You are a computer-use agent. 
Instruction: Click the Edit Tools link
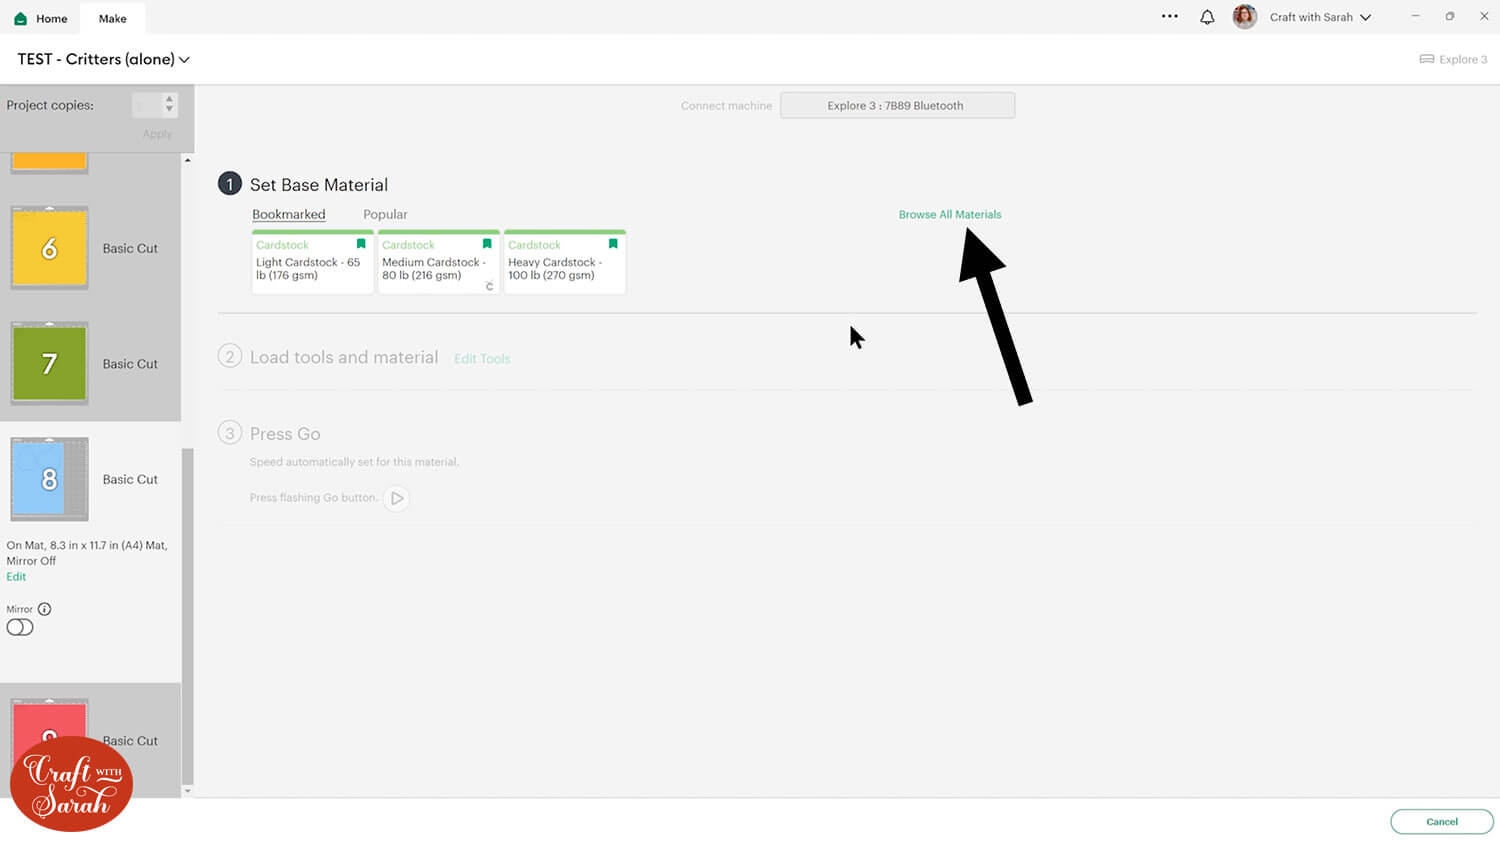pyautogui.click(x=482, y=359)
